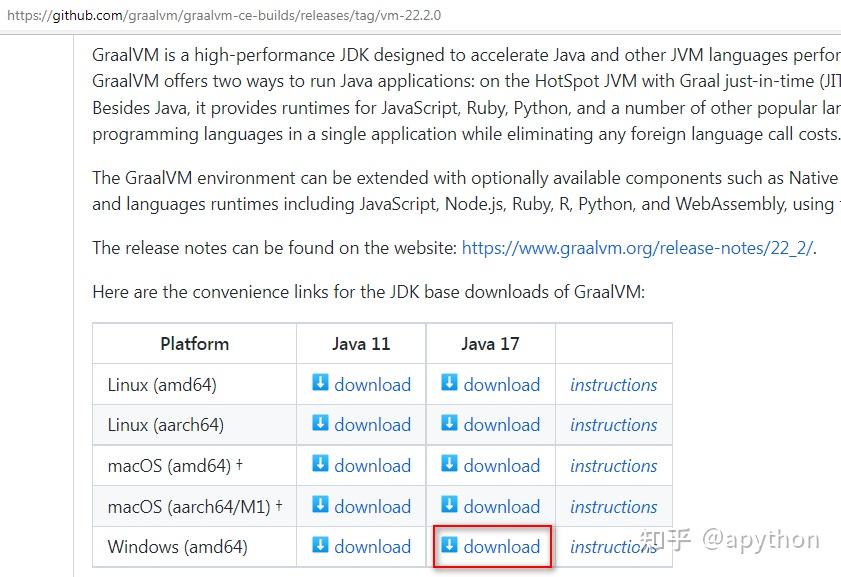Click download arrow icon for macOS amd64 Java 11
The width and height of the screenshot is (841, 577).
click(x=320, y=464)
